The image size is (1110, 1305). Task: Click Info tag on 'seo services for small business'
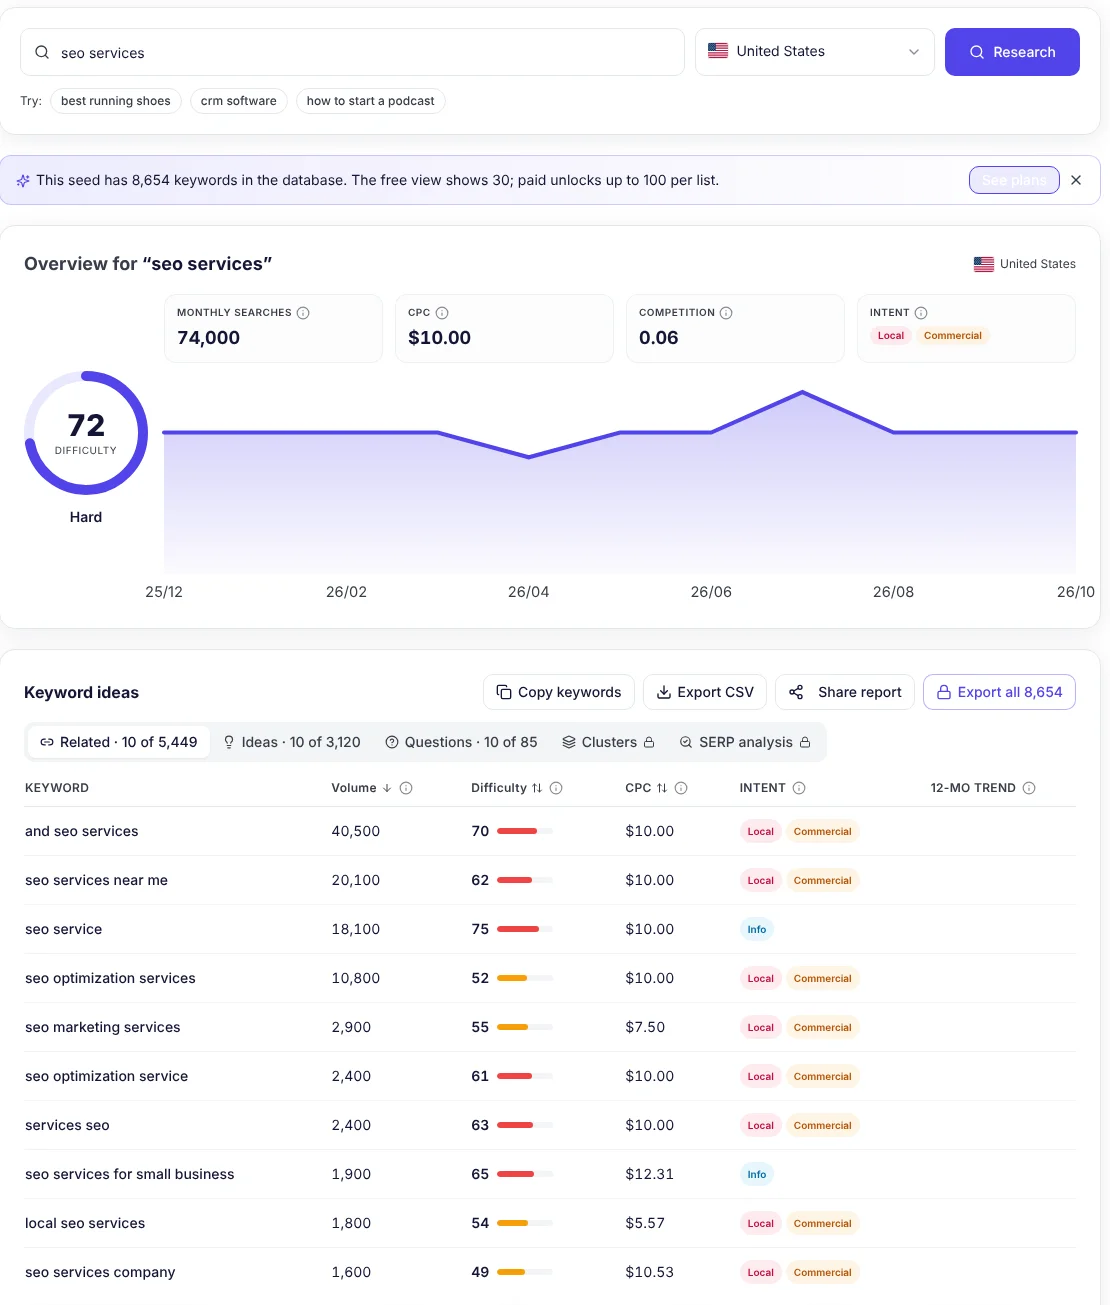point(757,1174)
